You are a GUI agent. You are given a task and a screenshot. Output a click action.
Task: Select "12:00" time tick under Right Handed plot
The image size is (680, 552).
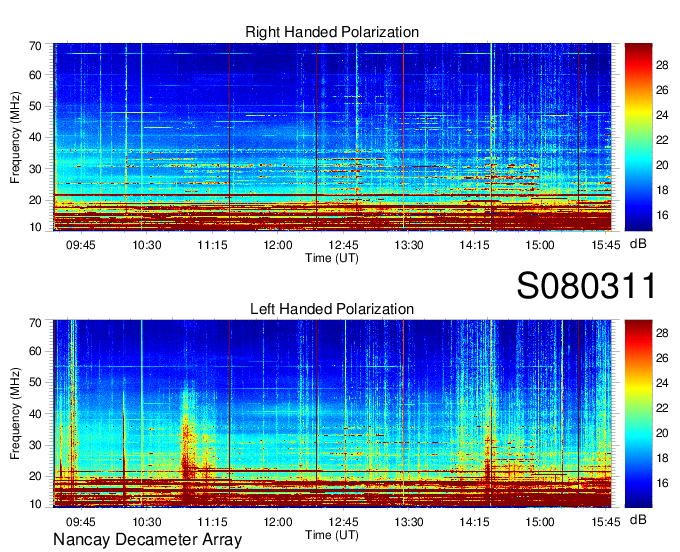click(278, 245)
